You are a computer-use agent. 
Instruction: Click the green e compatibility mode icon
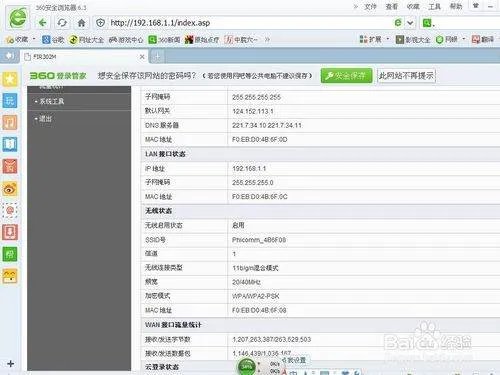tap(398, 23)
